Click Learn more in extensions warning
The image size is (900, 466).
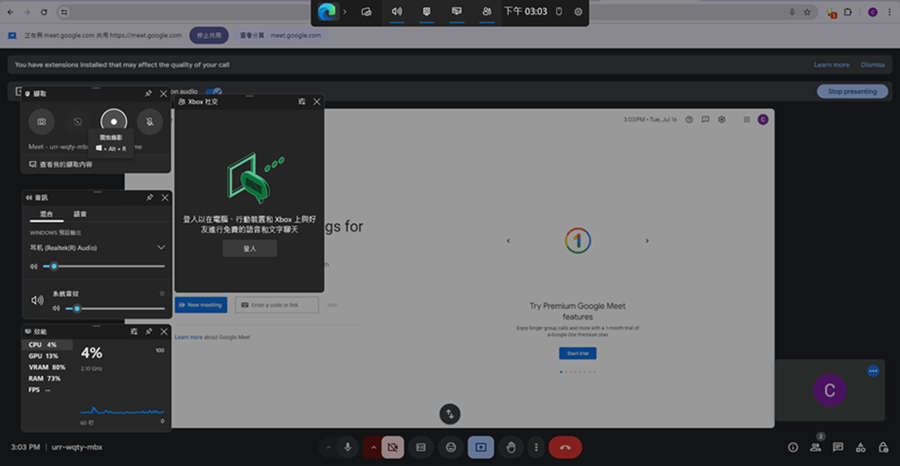tap(831, 65)
